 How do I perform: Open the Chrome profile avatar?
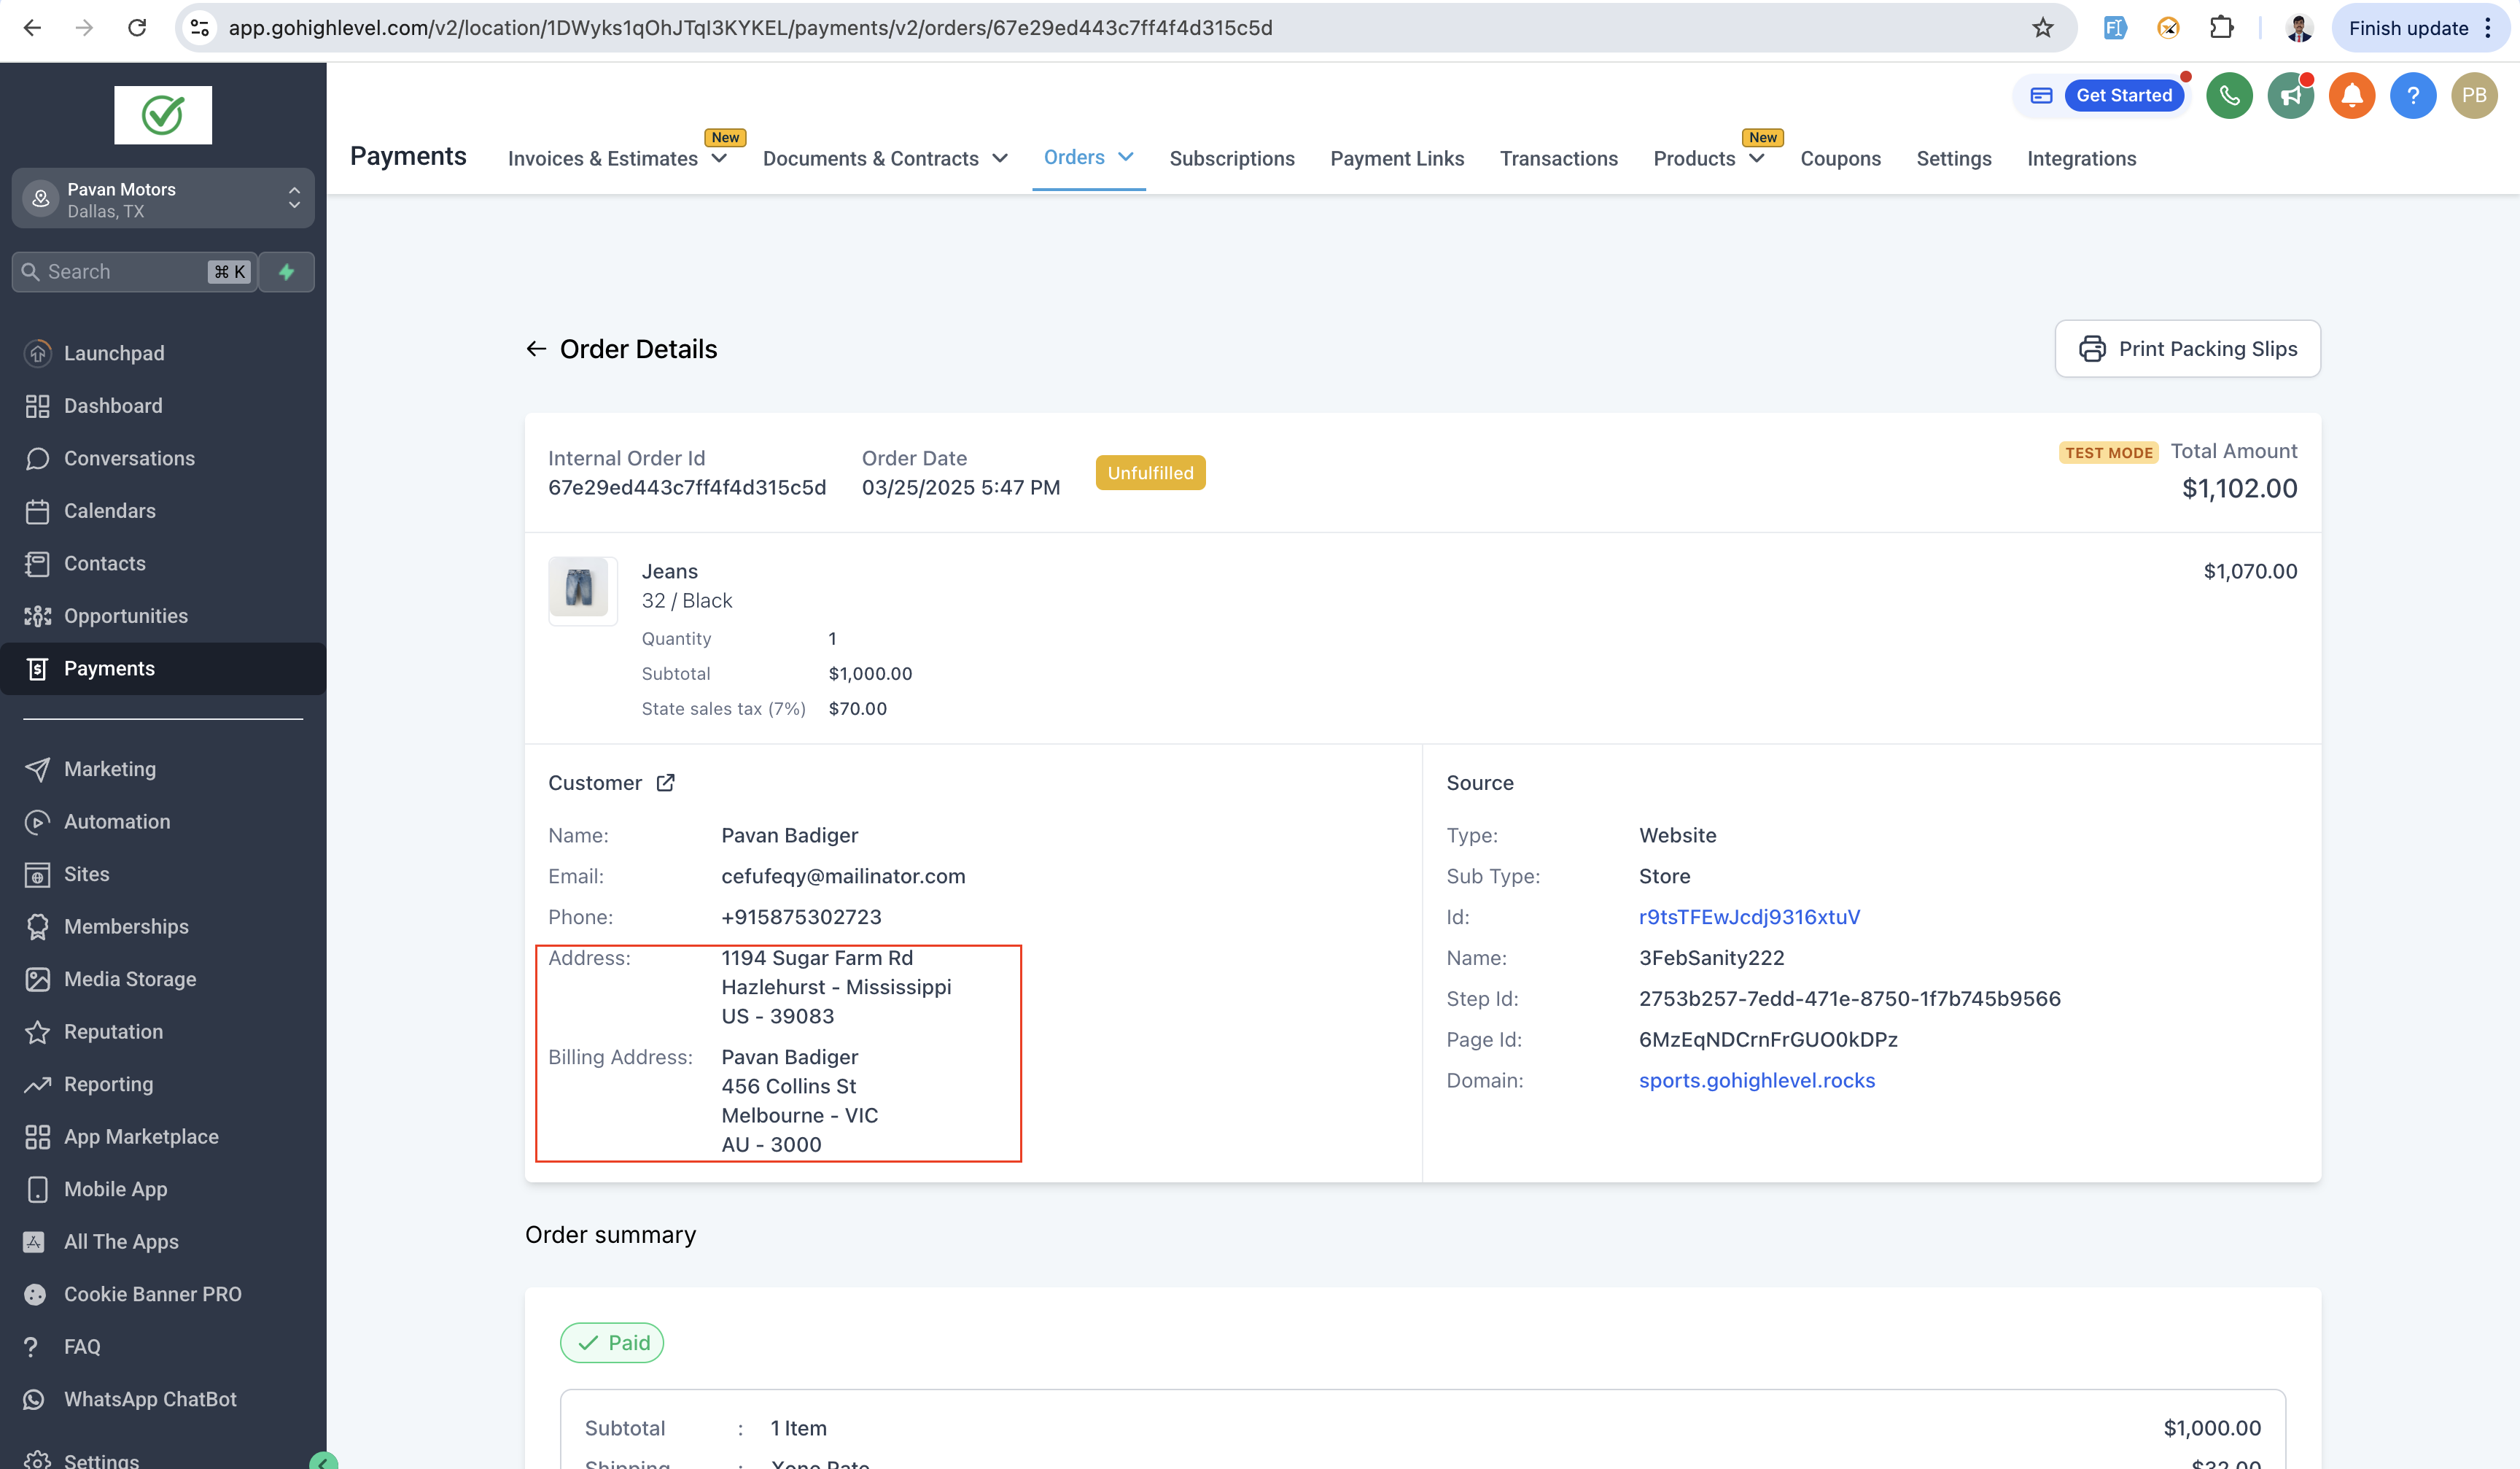2299,28
